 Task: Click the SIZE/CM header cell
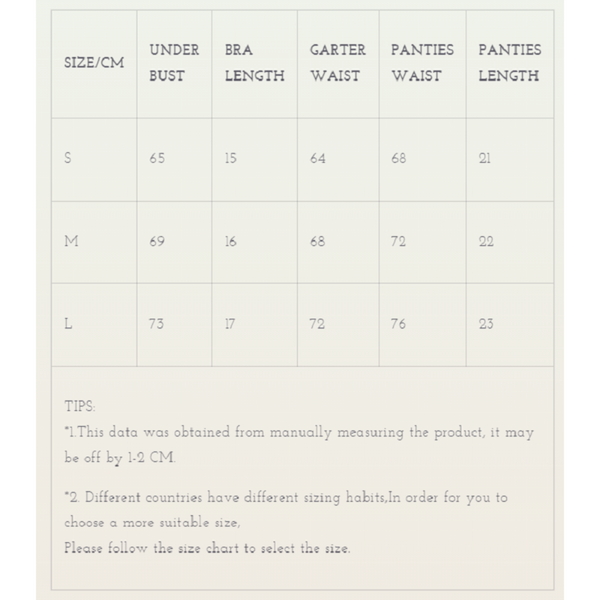point(94,62)
